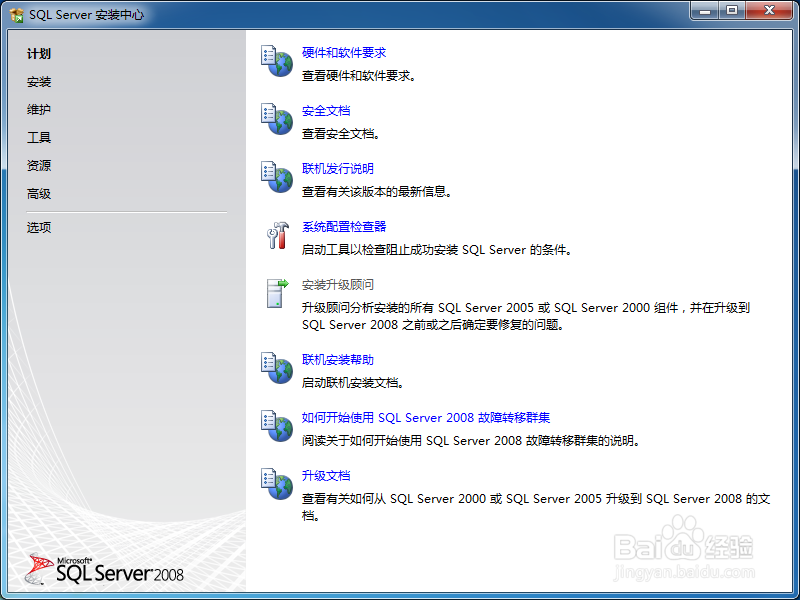The width and height of the screenshot is (800, 600).
Task: Switch to the 维护 section
Action: [x=38, y=109]
